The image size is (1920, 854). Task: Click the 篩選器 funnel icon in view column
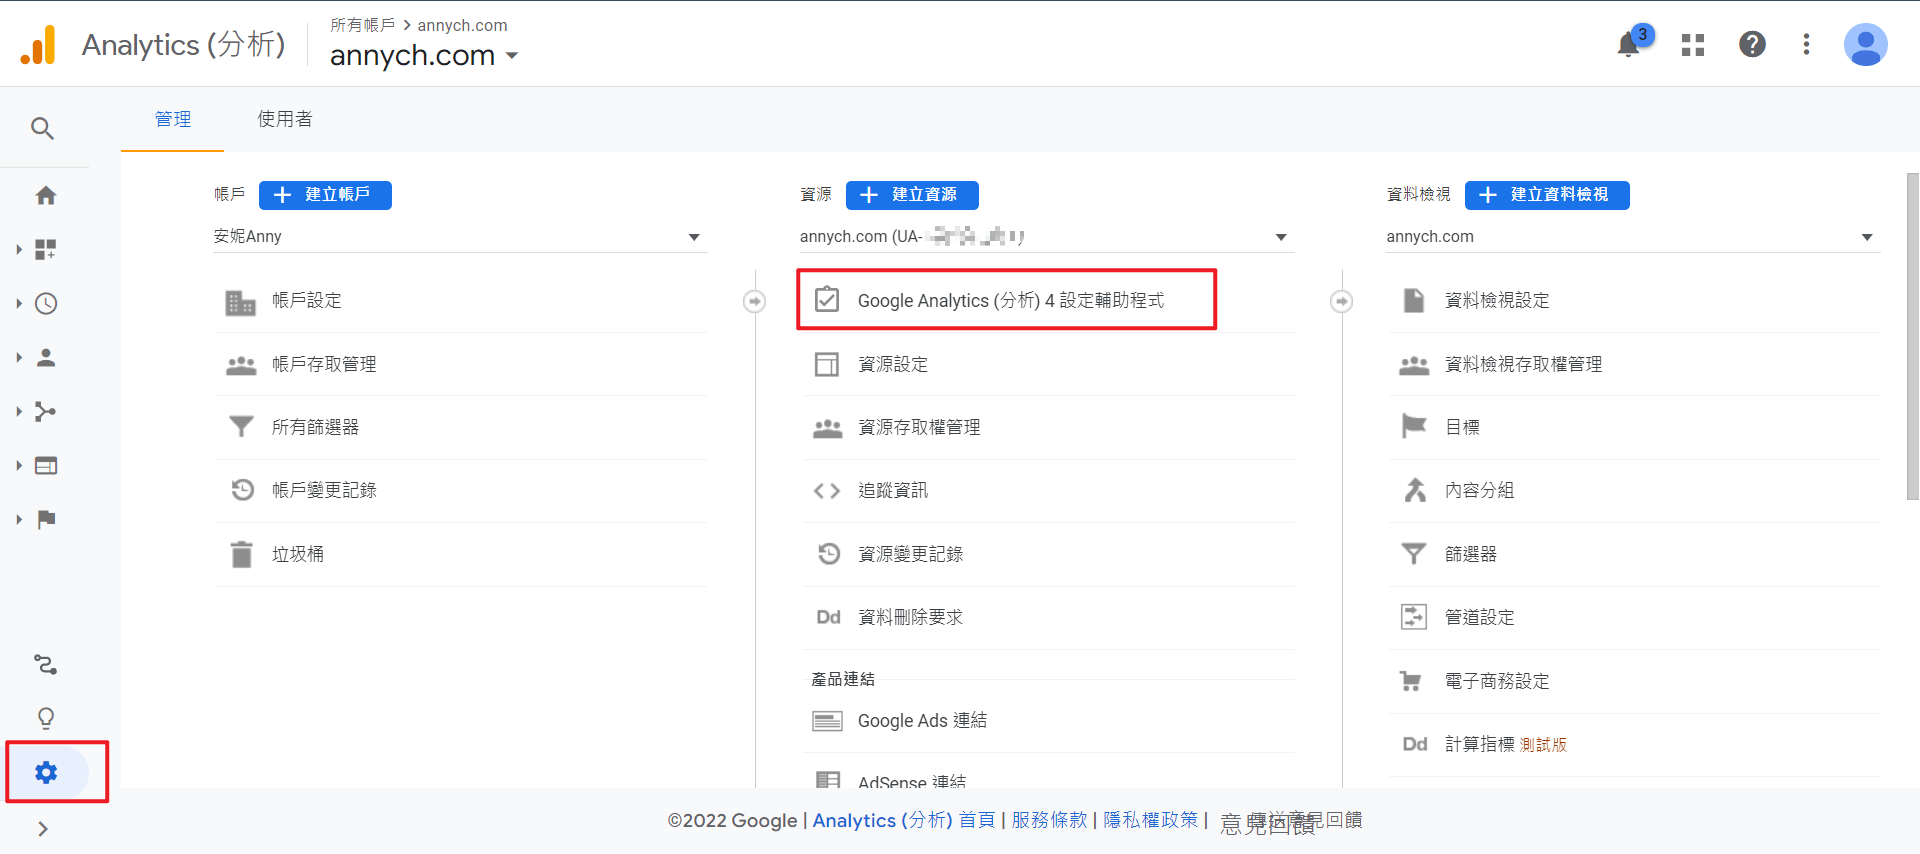tap(1413, 554)
